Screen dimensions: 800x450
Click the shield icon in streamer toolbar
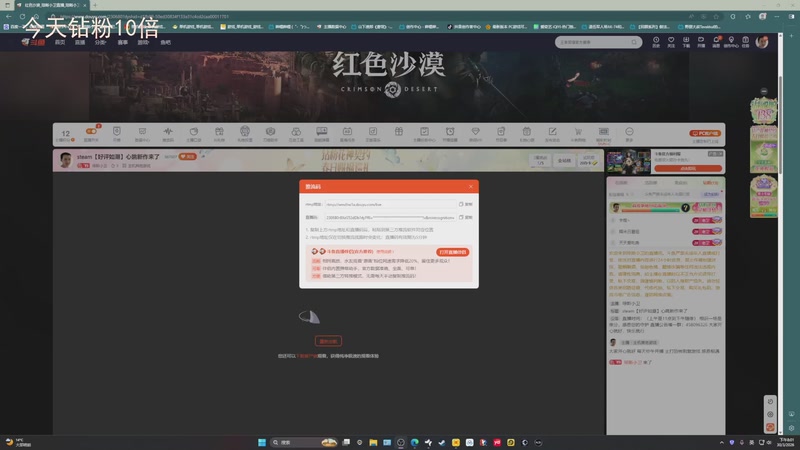[117, 132]
